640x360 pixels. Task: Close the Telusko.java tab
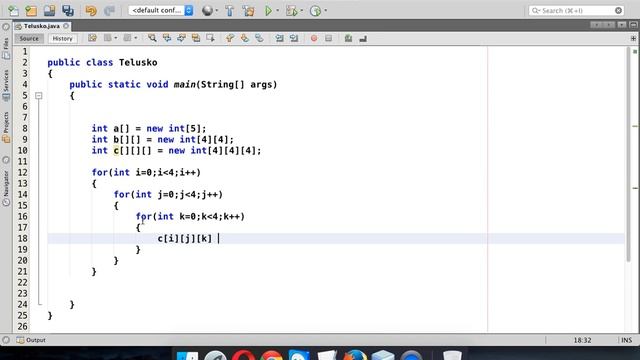pos(66,26)
